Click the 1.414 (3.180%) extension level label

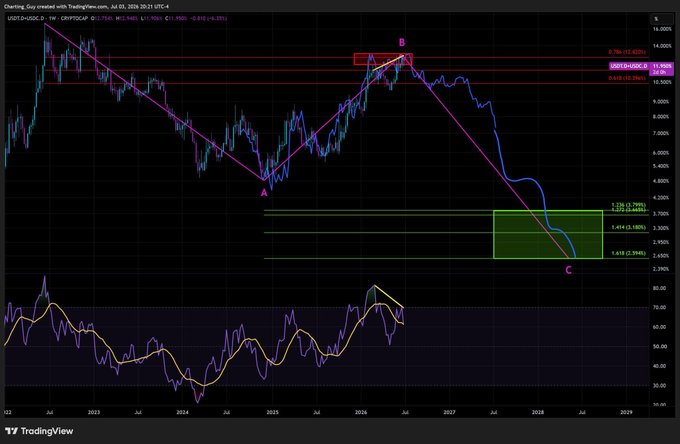628,227
